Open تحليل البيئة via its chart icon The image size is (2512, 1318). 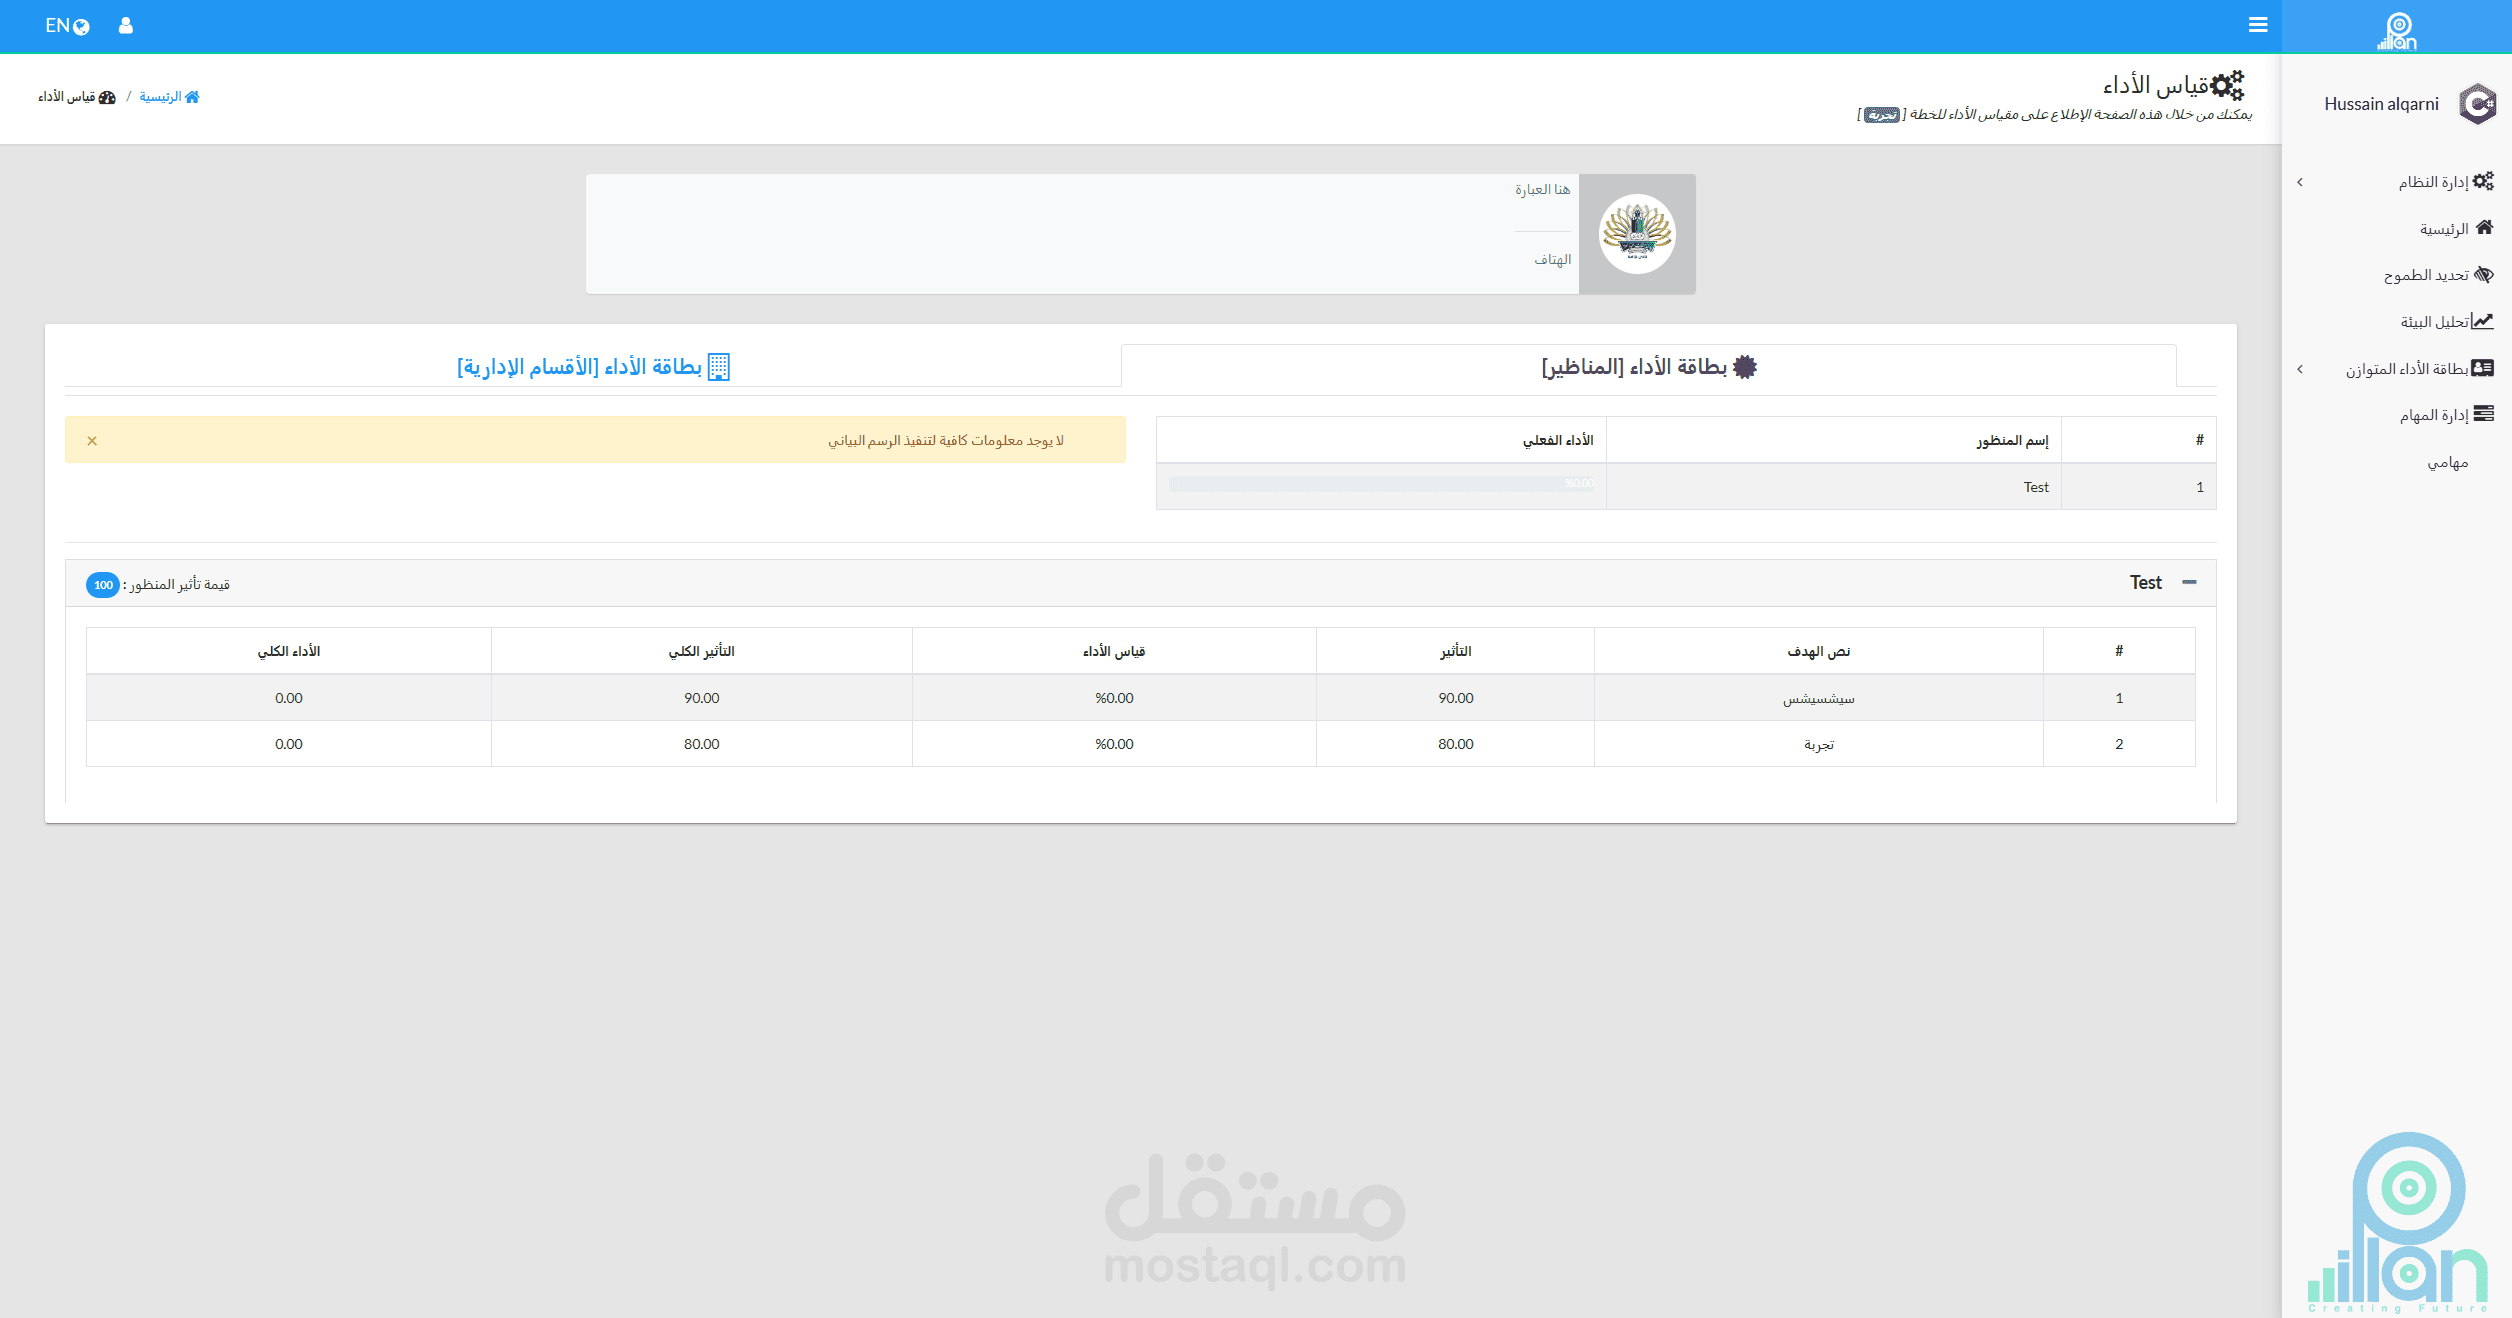[x=2484, y=320]
